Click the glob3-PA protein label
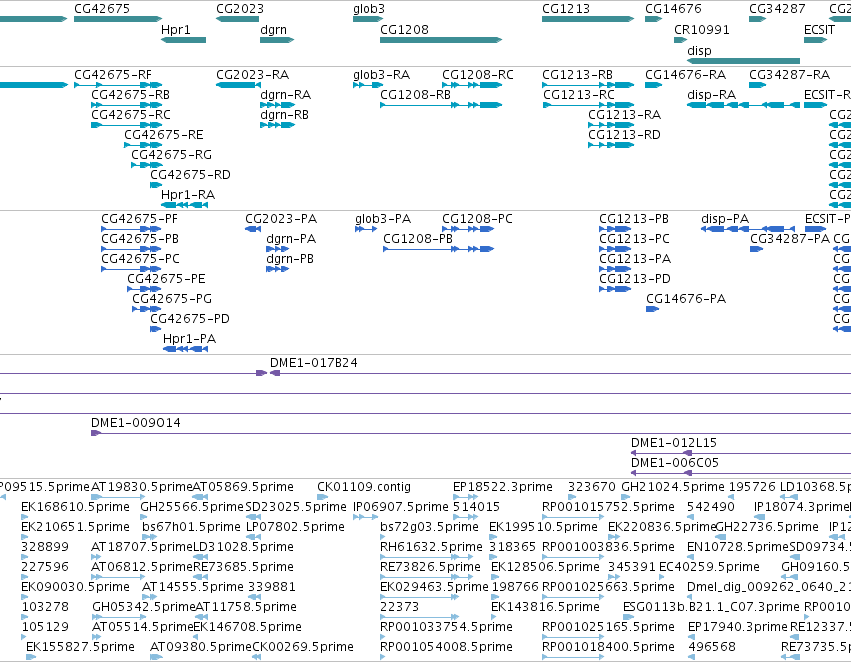 click(383, 219)
